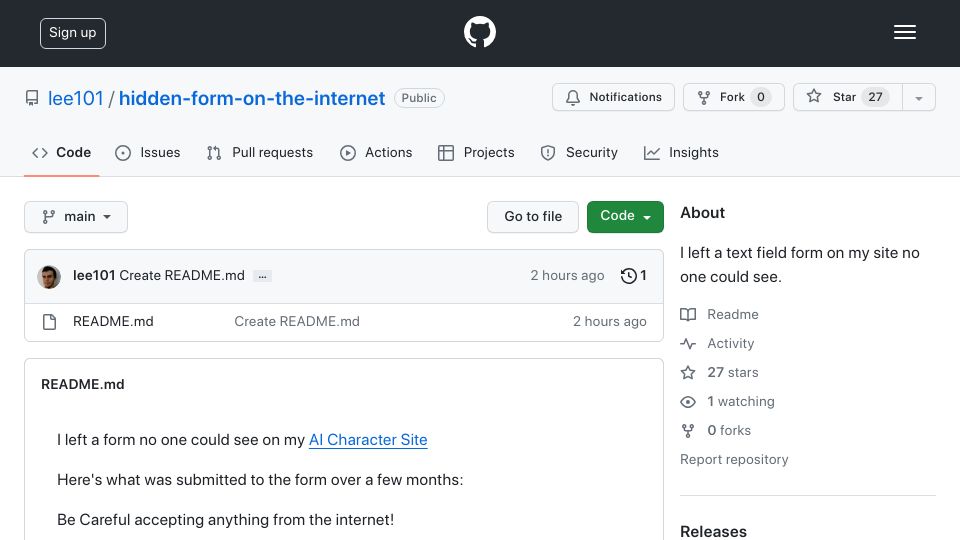Viewport: 960px width, 540px height.
Task: Click the Fork count badge showing 0
Action: pos(760,97)
